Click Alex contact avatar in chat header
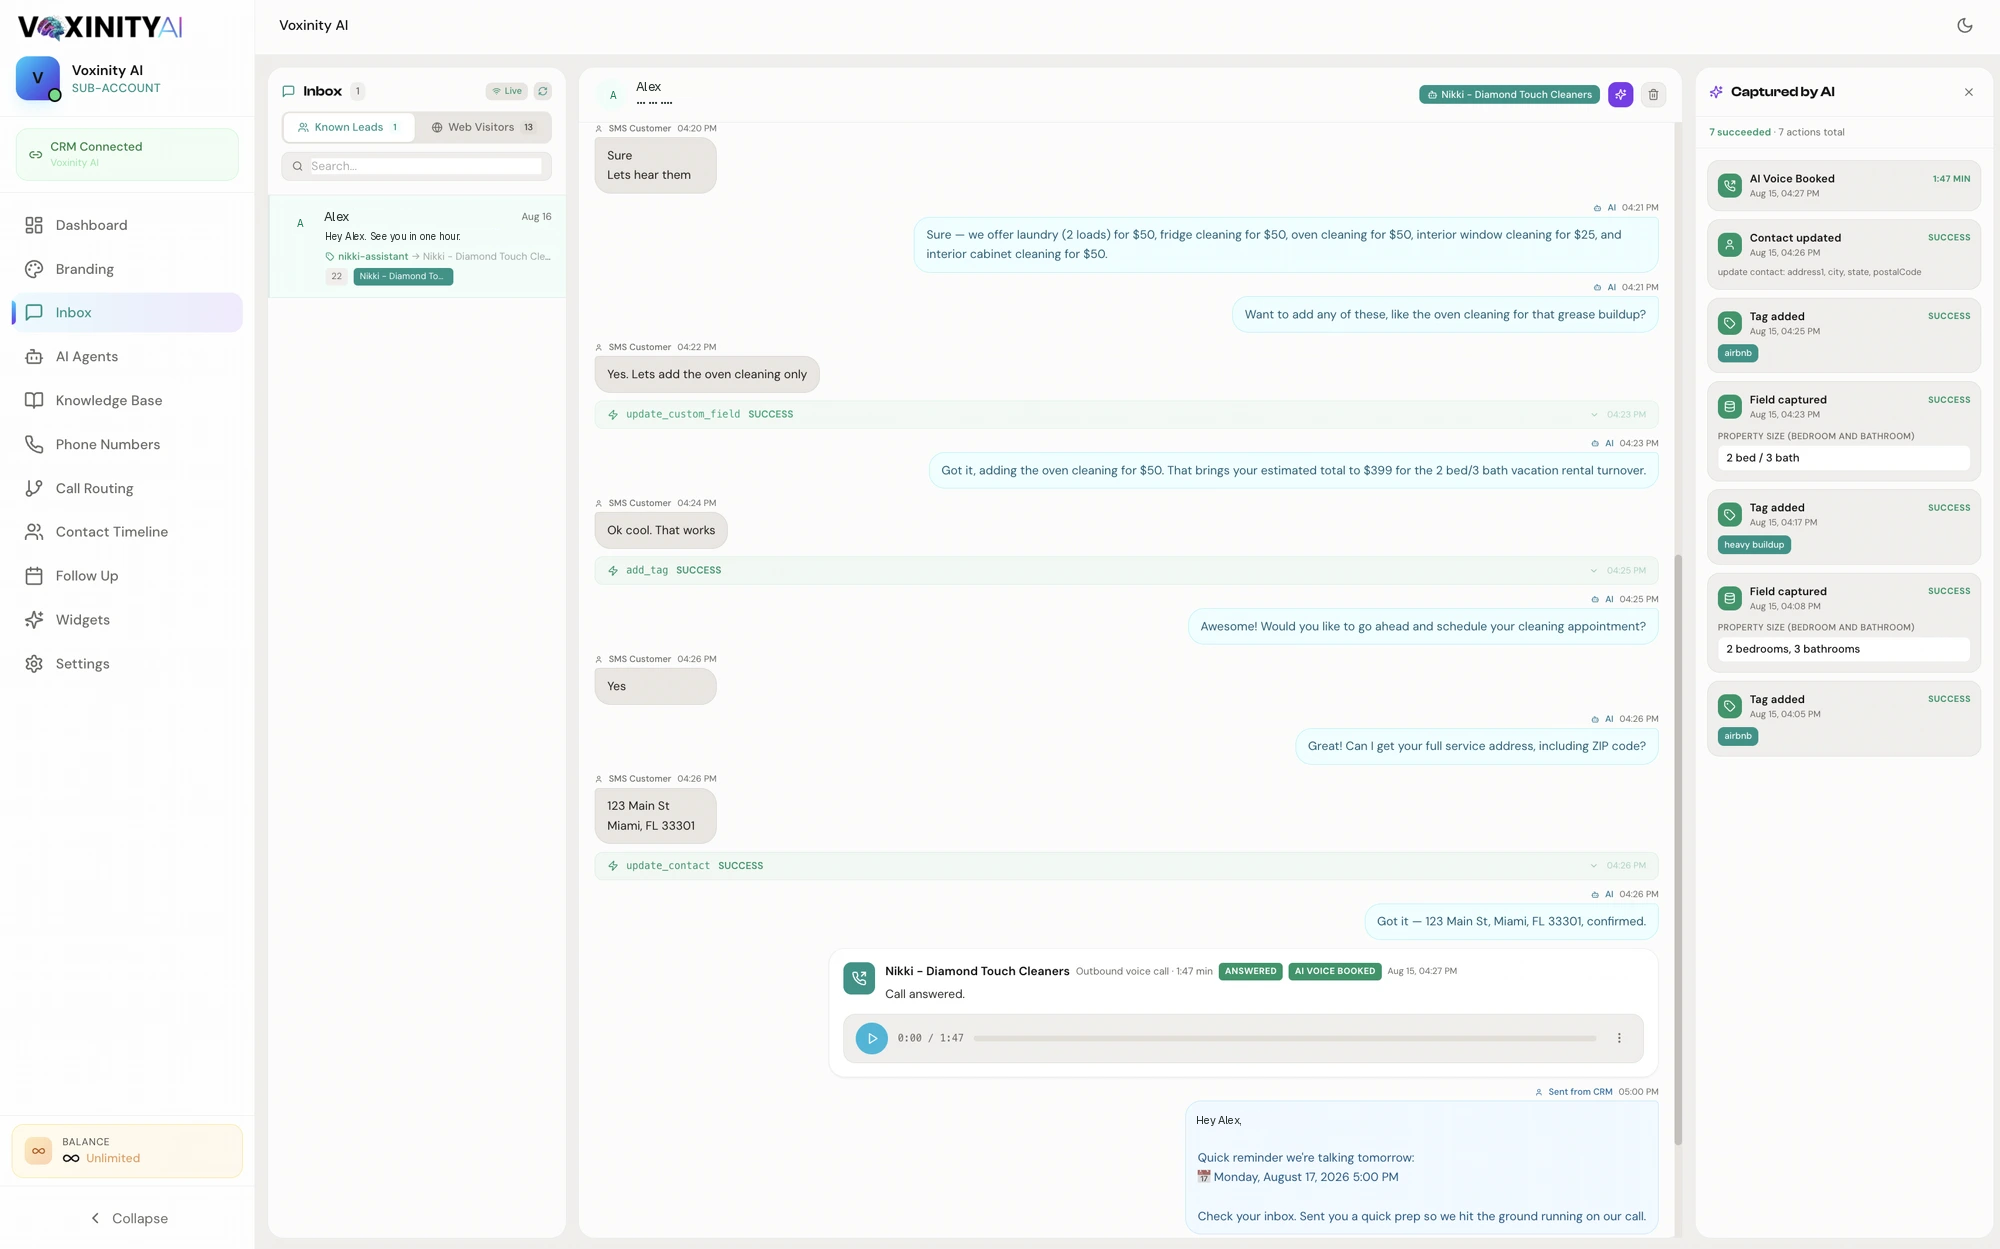Image resolution: width=2000 pixels, height=1249 pixels. point(613,95)
